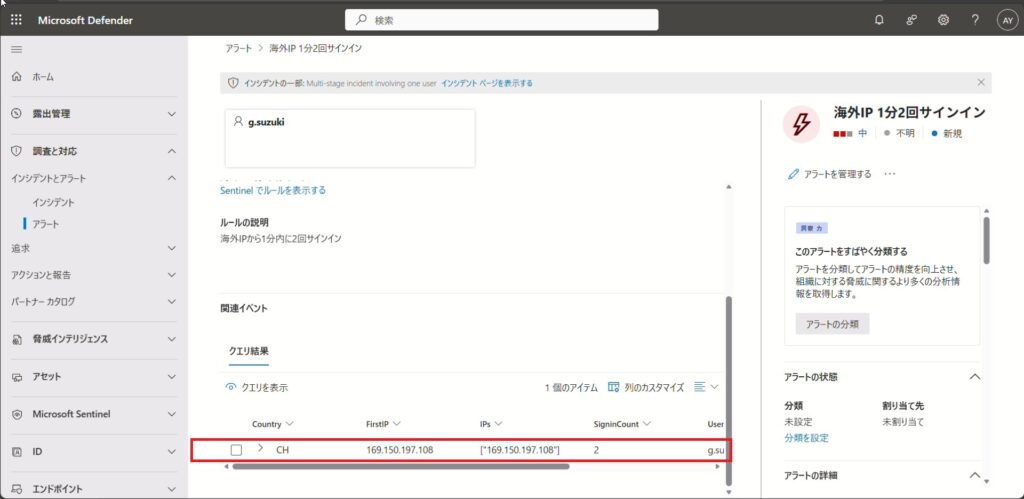
Task: Expand the CH result row chevron
Action: click(260, 449)
